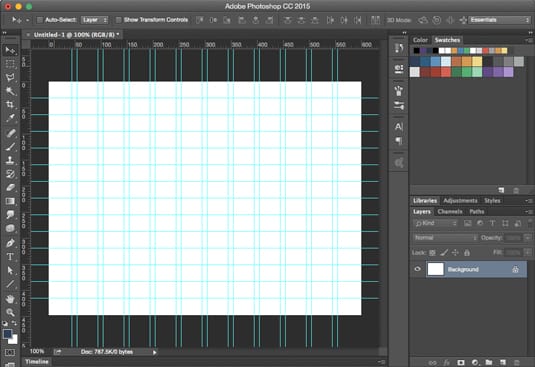535x367 pixels.
Task: Select the Clone Stamp tool
Action: pyautogui.click(x=10, y=160)
